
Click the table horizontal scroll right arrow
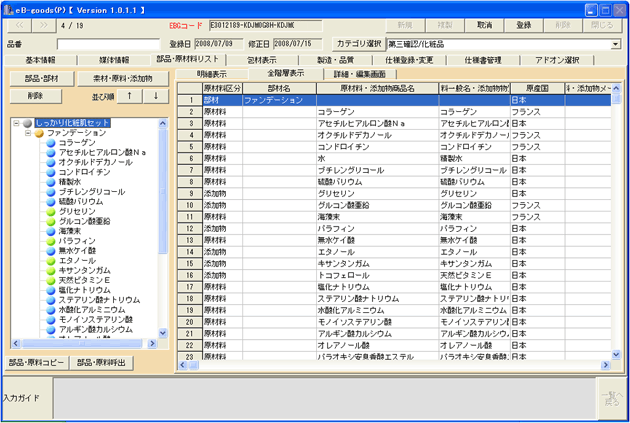(x=605, y=365)
